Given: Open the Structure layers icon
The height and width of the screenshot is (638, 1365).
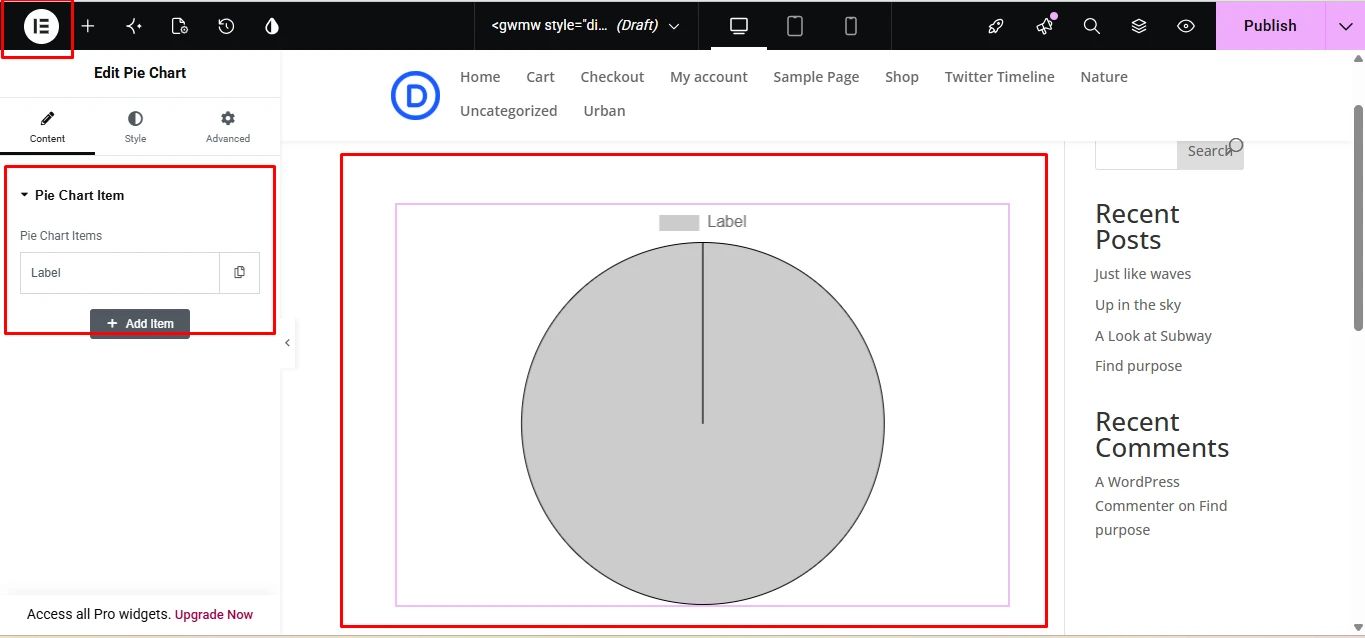Looking at the screenshot, I should (1139, 26).
